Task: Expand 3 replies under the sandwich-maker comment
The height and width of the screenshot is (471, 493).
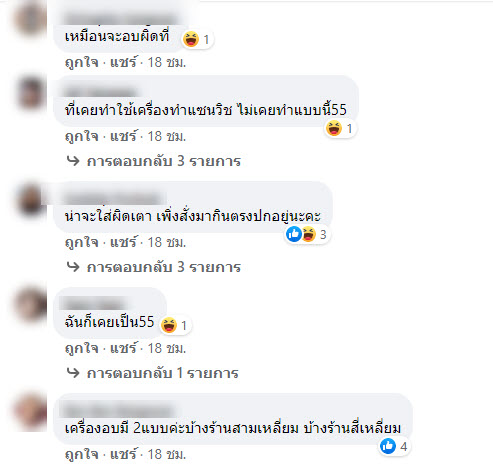Action: [x=164, y=161]
